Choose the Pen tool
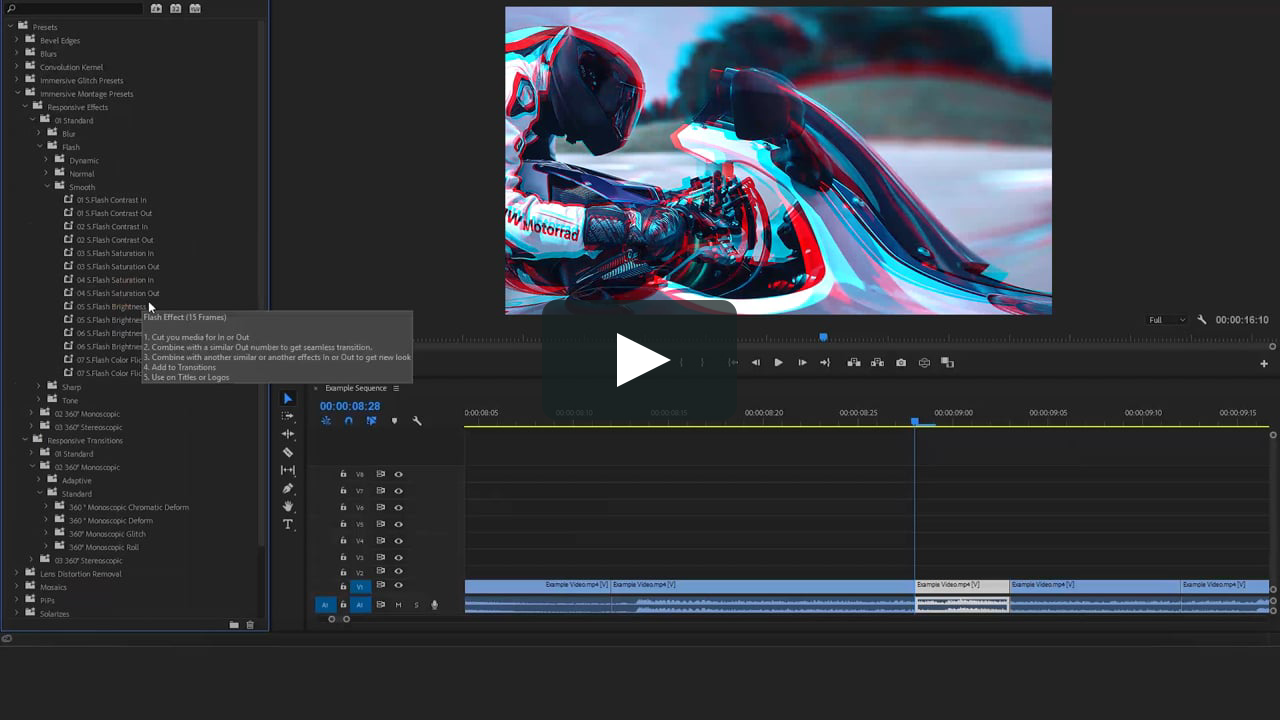Screen dimensions: 1280x720 coord(288,488)
